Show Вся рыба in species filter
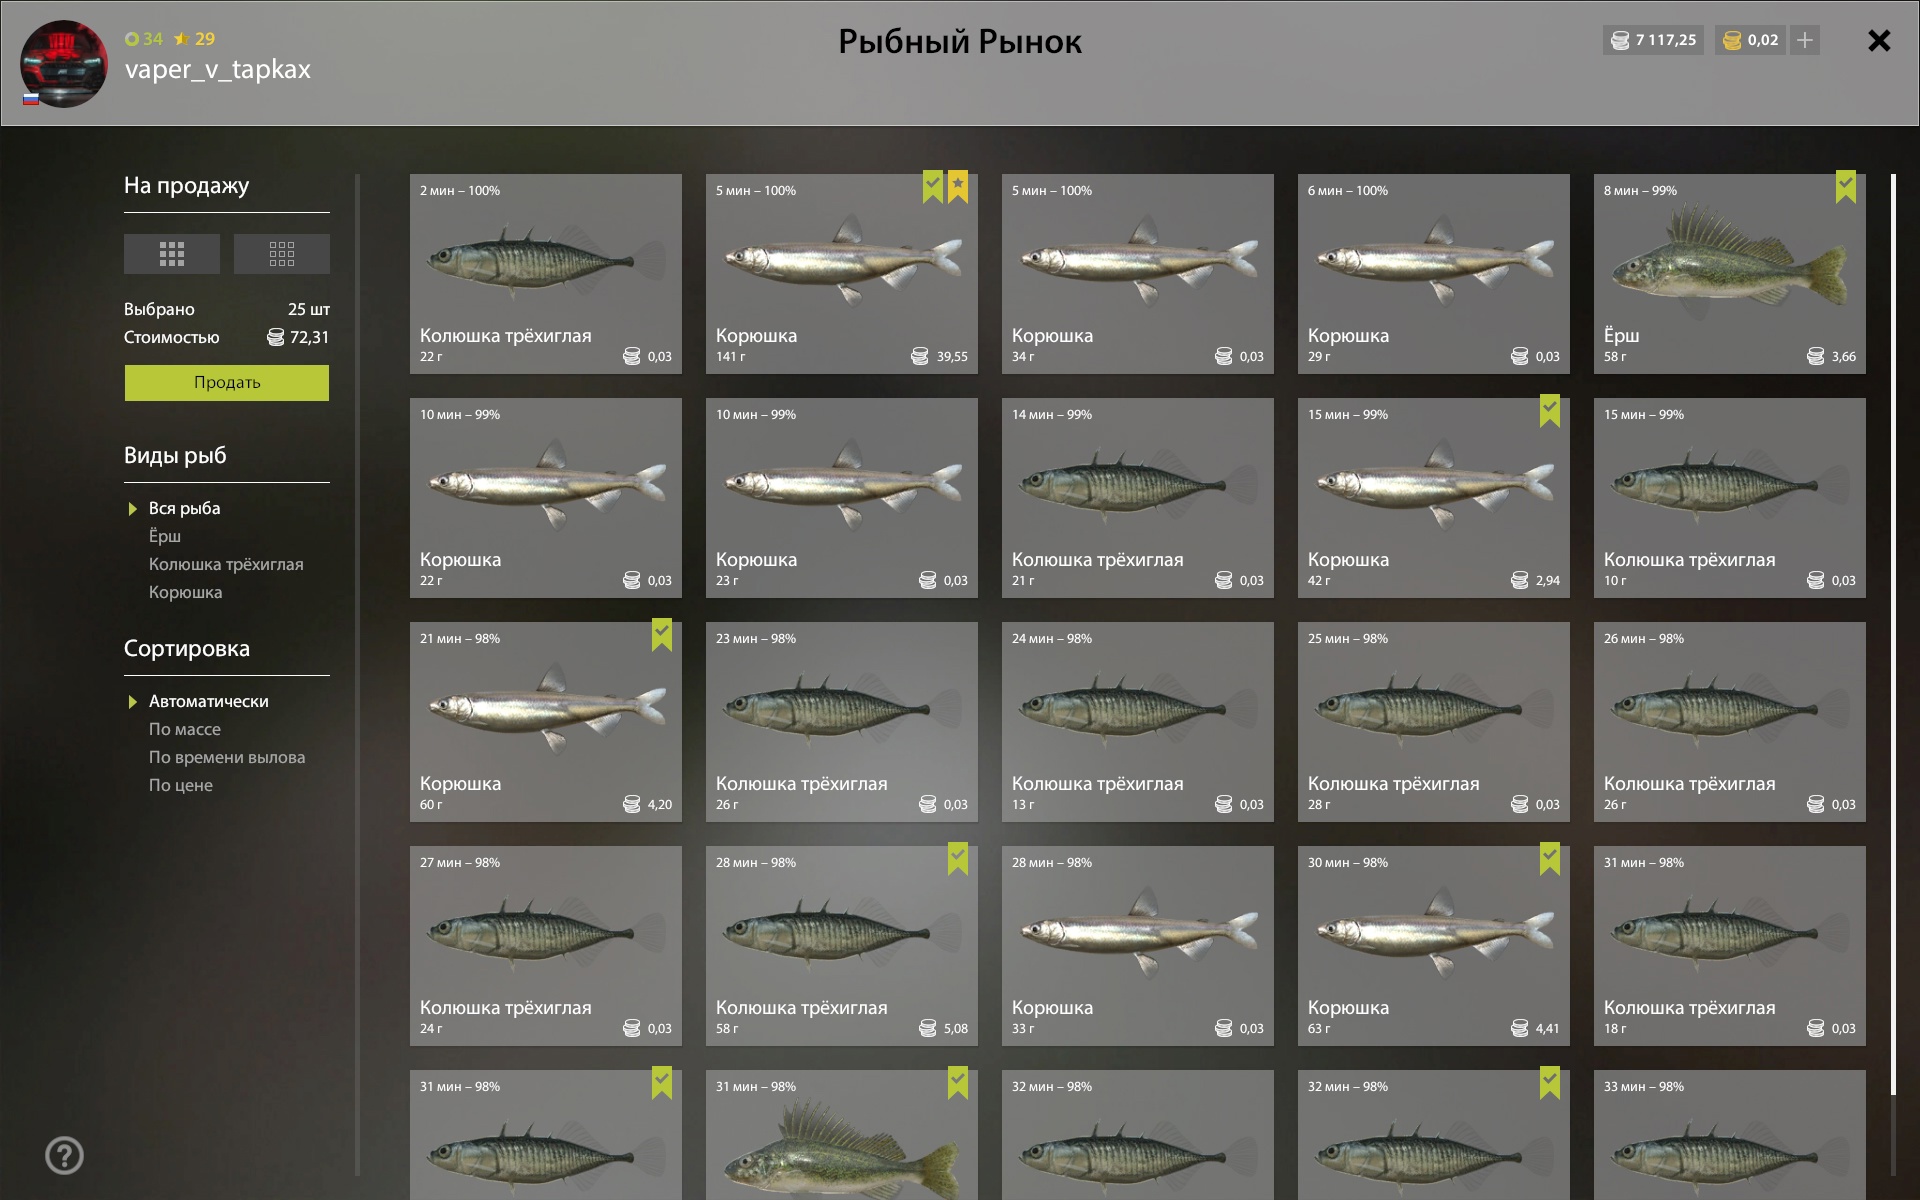The width and height of the screenshot is (1920, 1200). click(184, 508)
